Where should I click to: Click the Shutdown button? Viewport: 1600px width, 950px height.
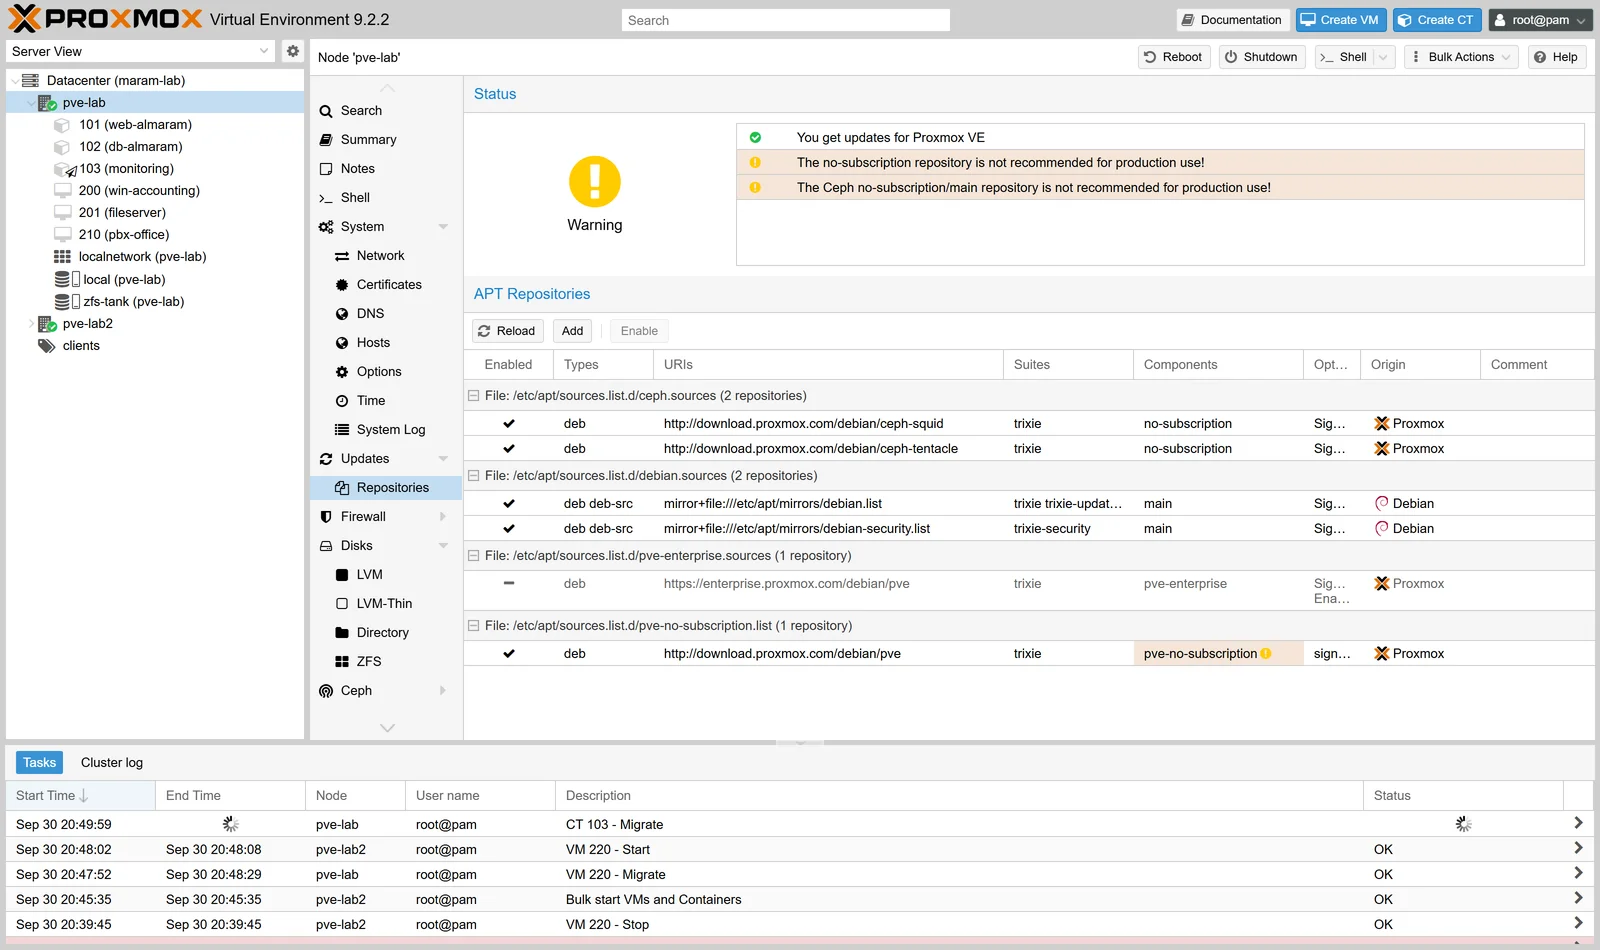tap(1262, 57)
